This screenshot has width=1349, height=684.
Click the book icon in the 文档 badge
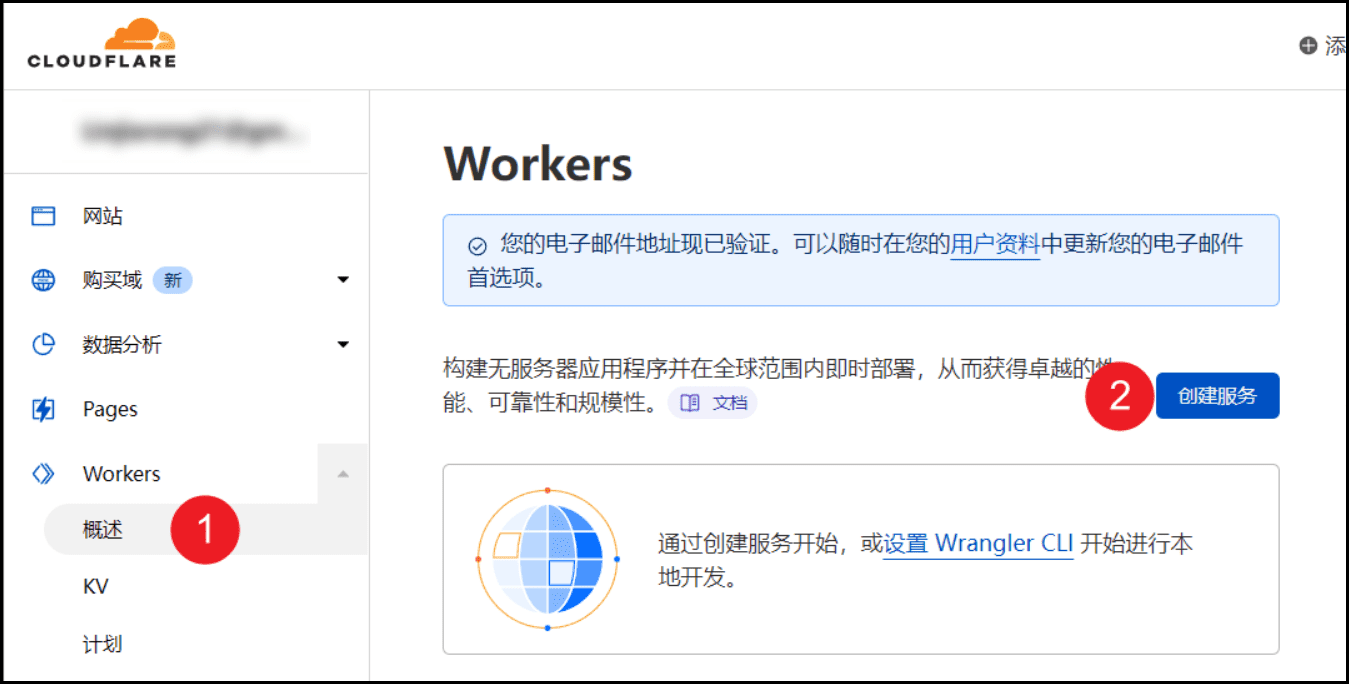click(x=689, y=403)
